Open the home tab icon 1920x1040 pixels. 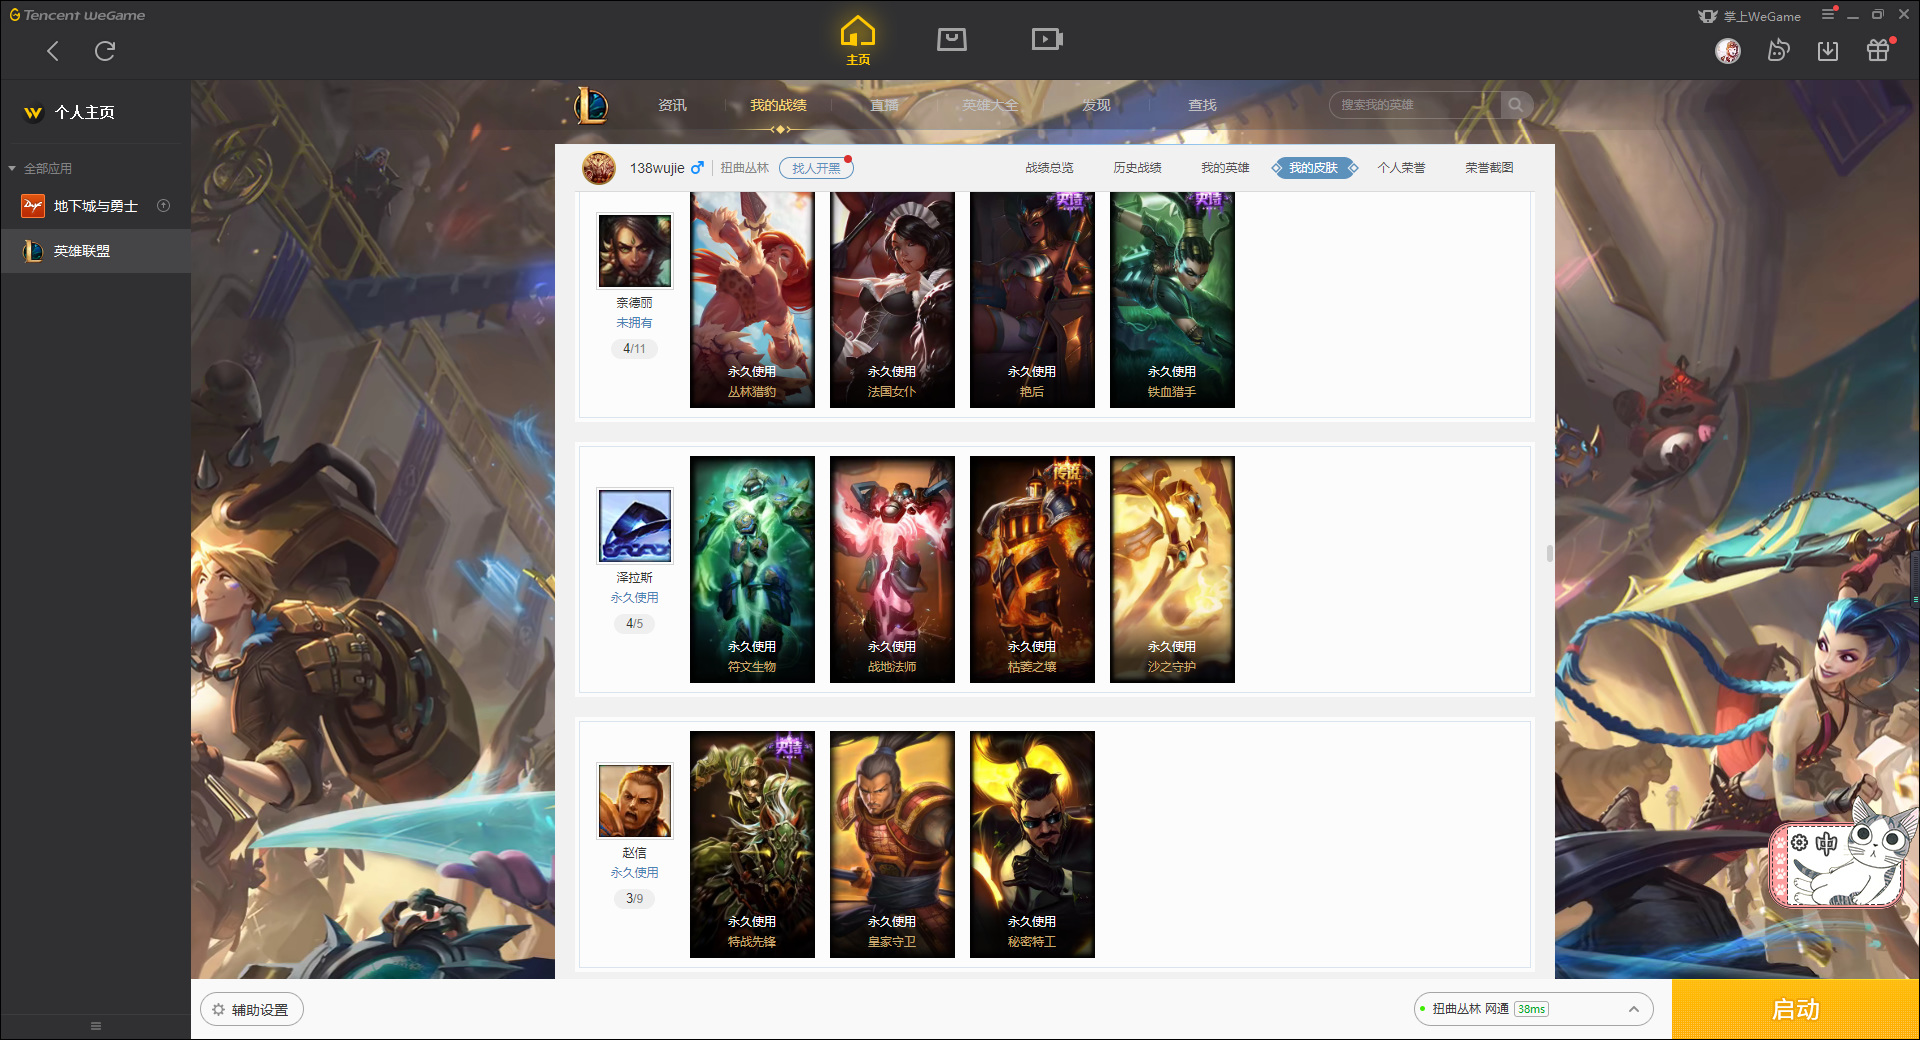pos(858,41)
